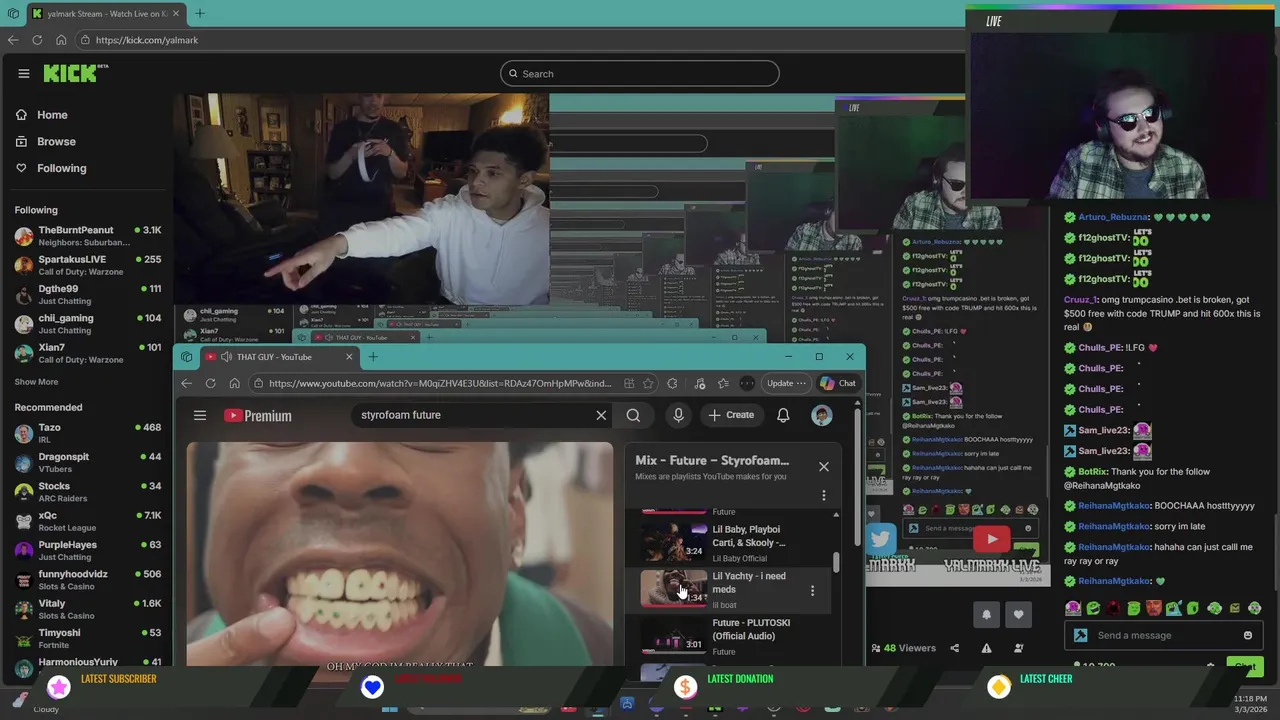This screenshot has width=1280, height=720.
Task: Open Dragonspit recommended channel
Action: point(87,462)
